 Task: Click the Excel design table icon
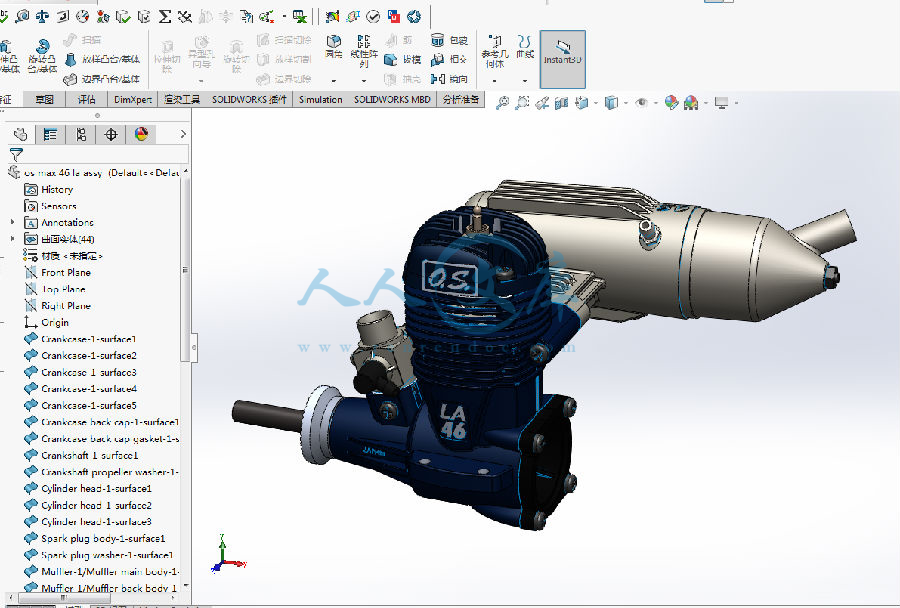(300, 17)
